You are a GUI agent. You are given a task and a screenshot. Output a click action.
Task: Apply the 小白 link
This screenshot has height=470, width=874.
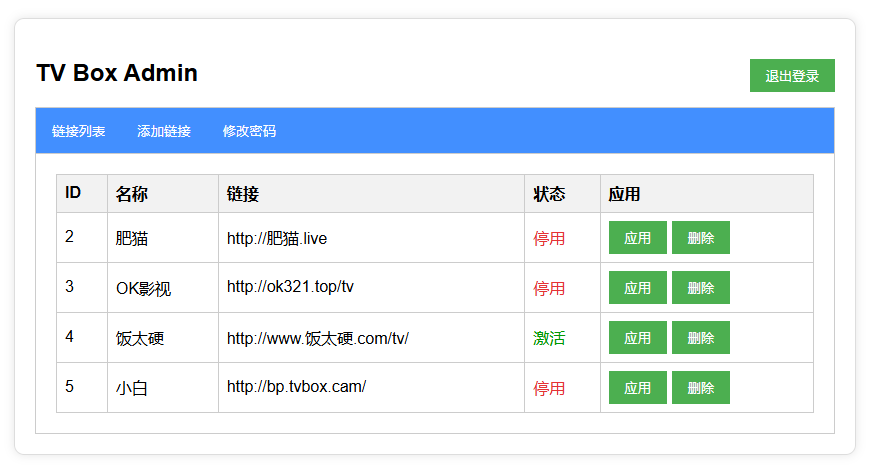click(637, 387)
